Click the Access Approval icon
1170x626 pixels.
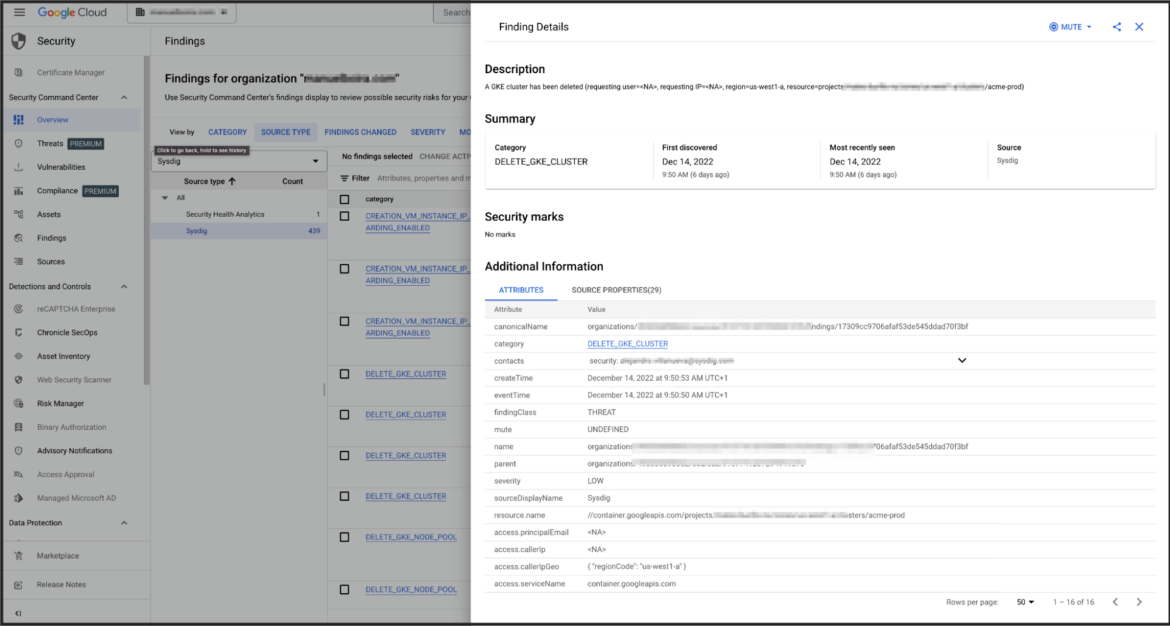[x=19, y=475]
